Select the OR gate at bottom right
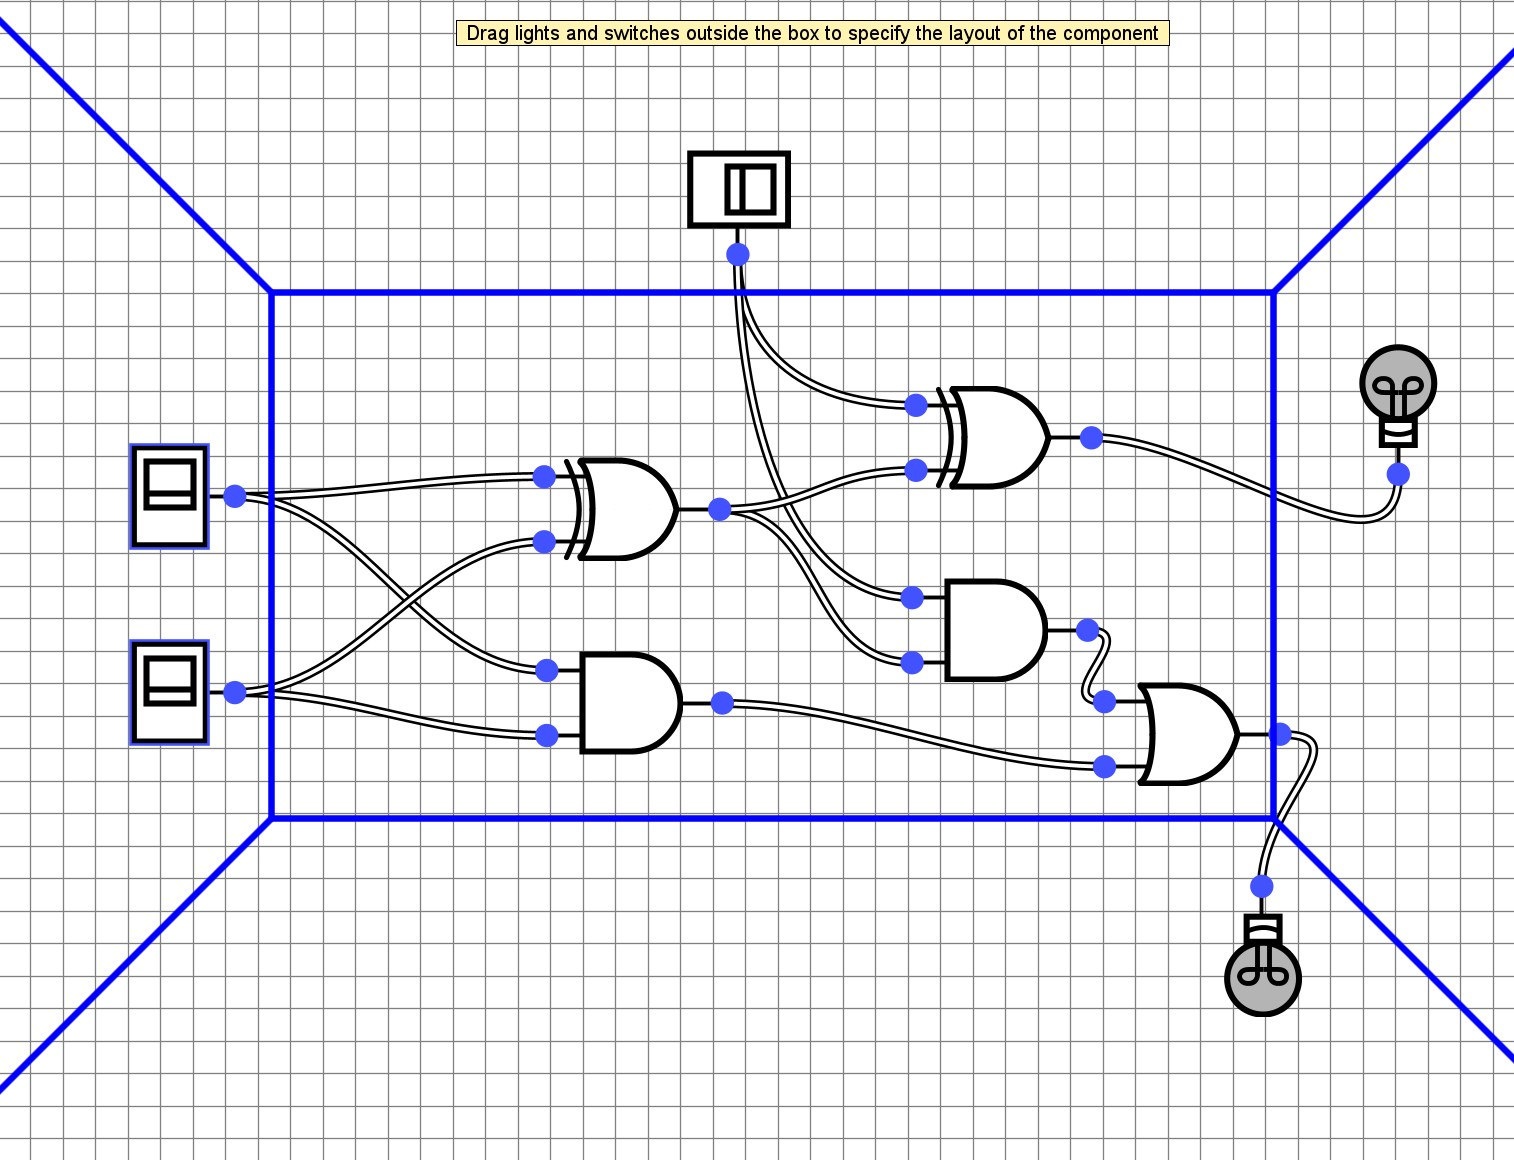The width and height of the screenshot is (1514, 1160). [1188, 734]
